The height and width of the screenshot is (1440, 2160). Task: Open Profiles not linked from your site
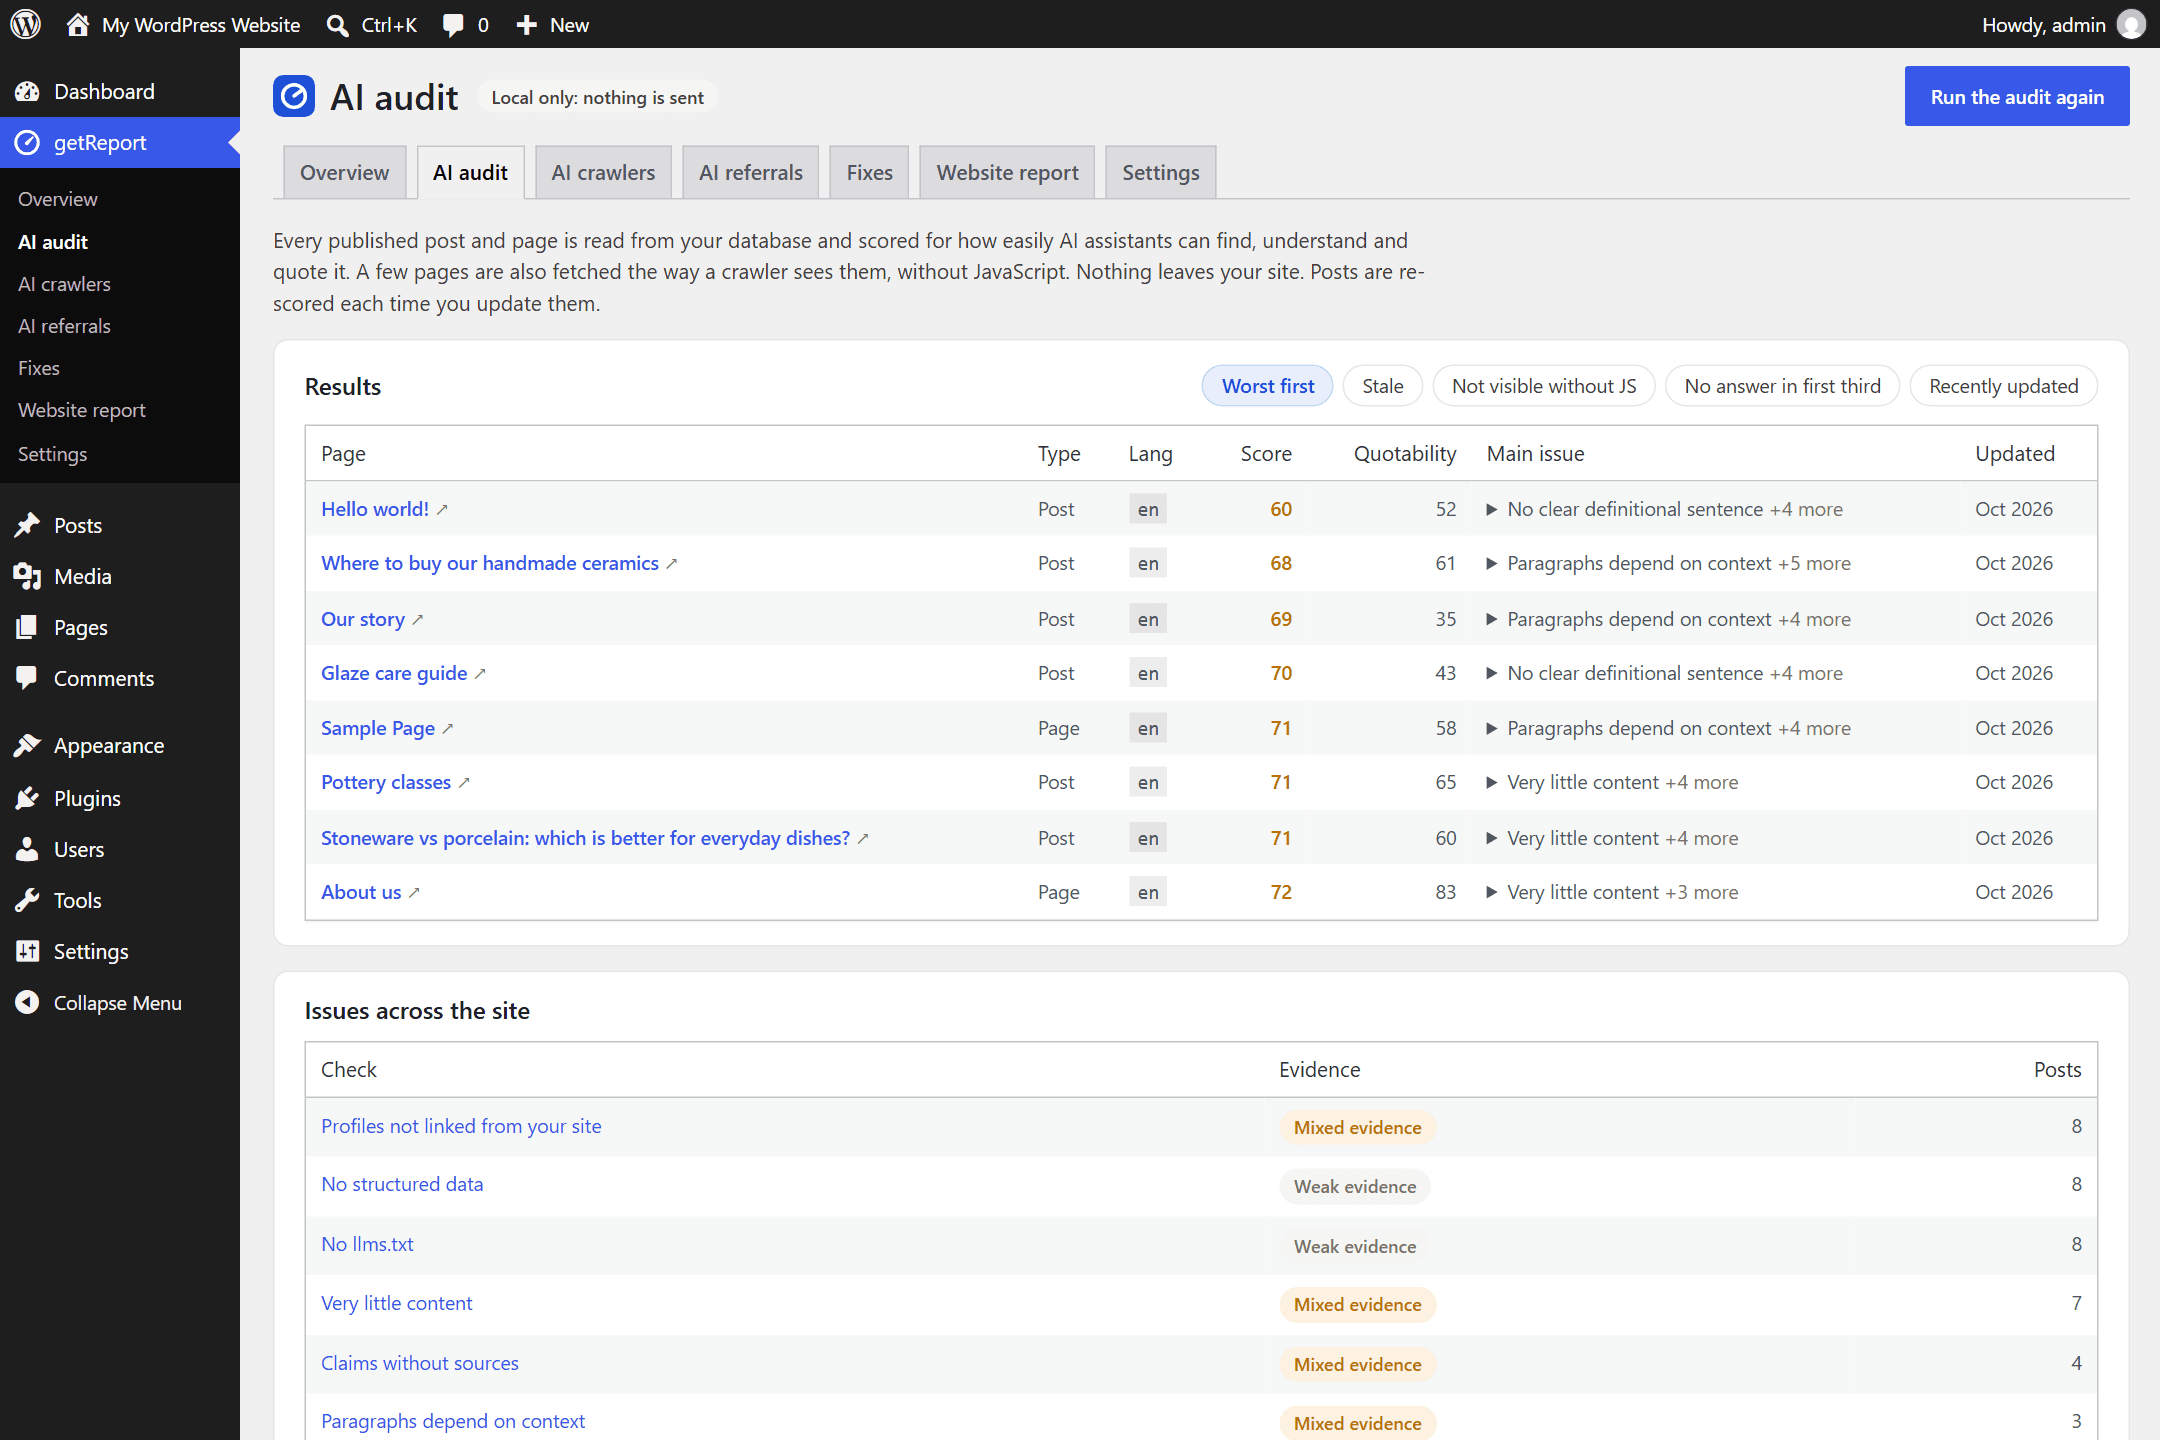[x=461, y=1126]
